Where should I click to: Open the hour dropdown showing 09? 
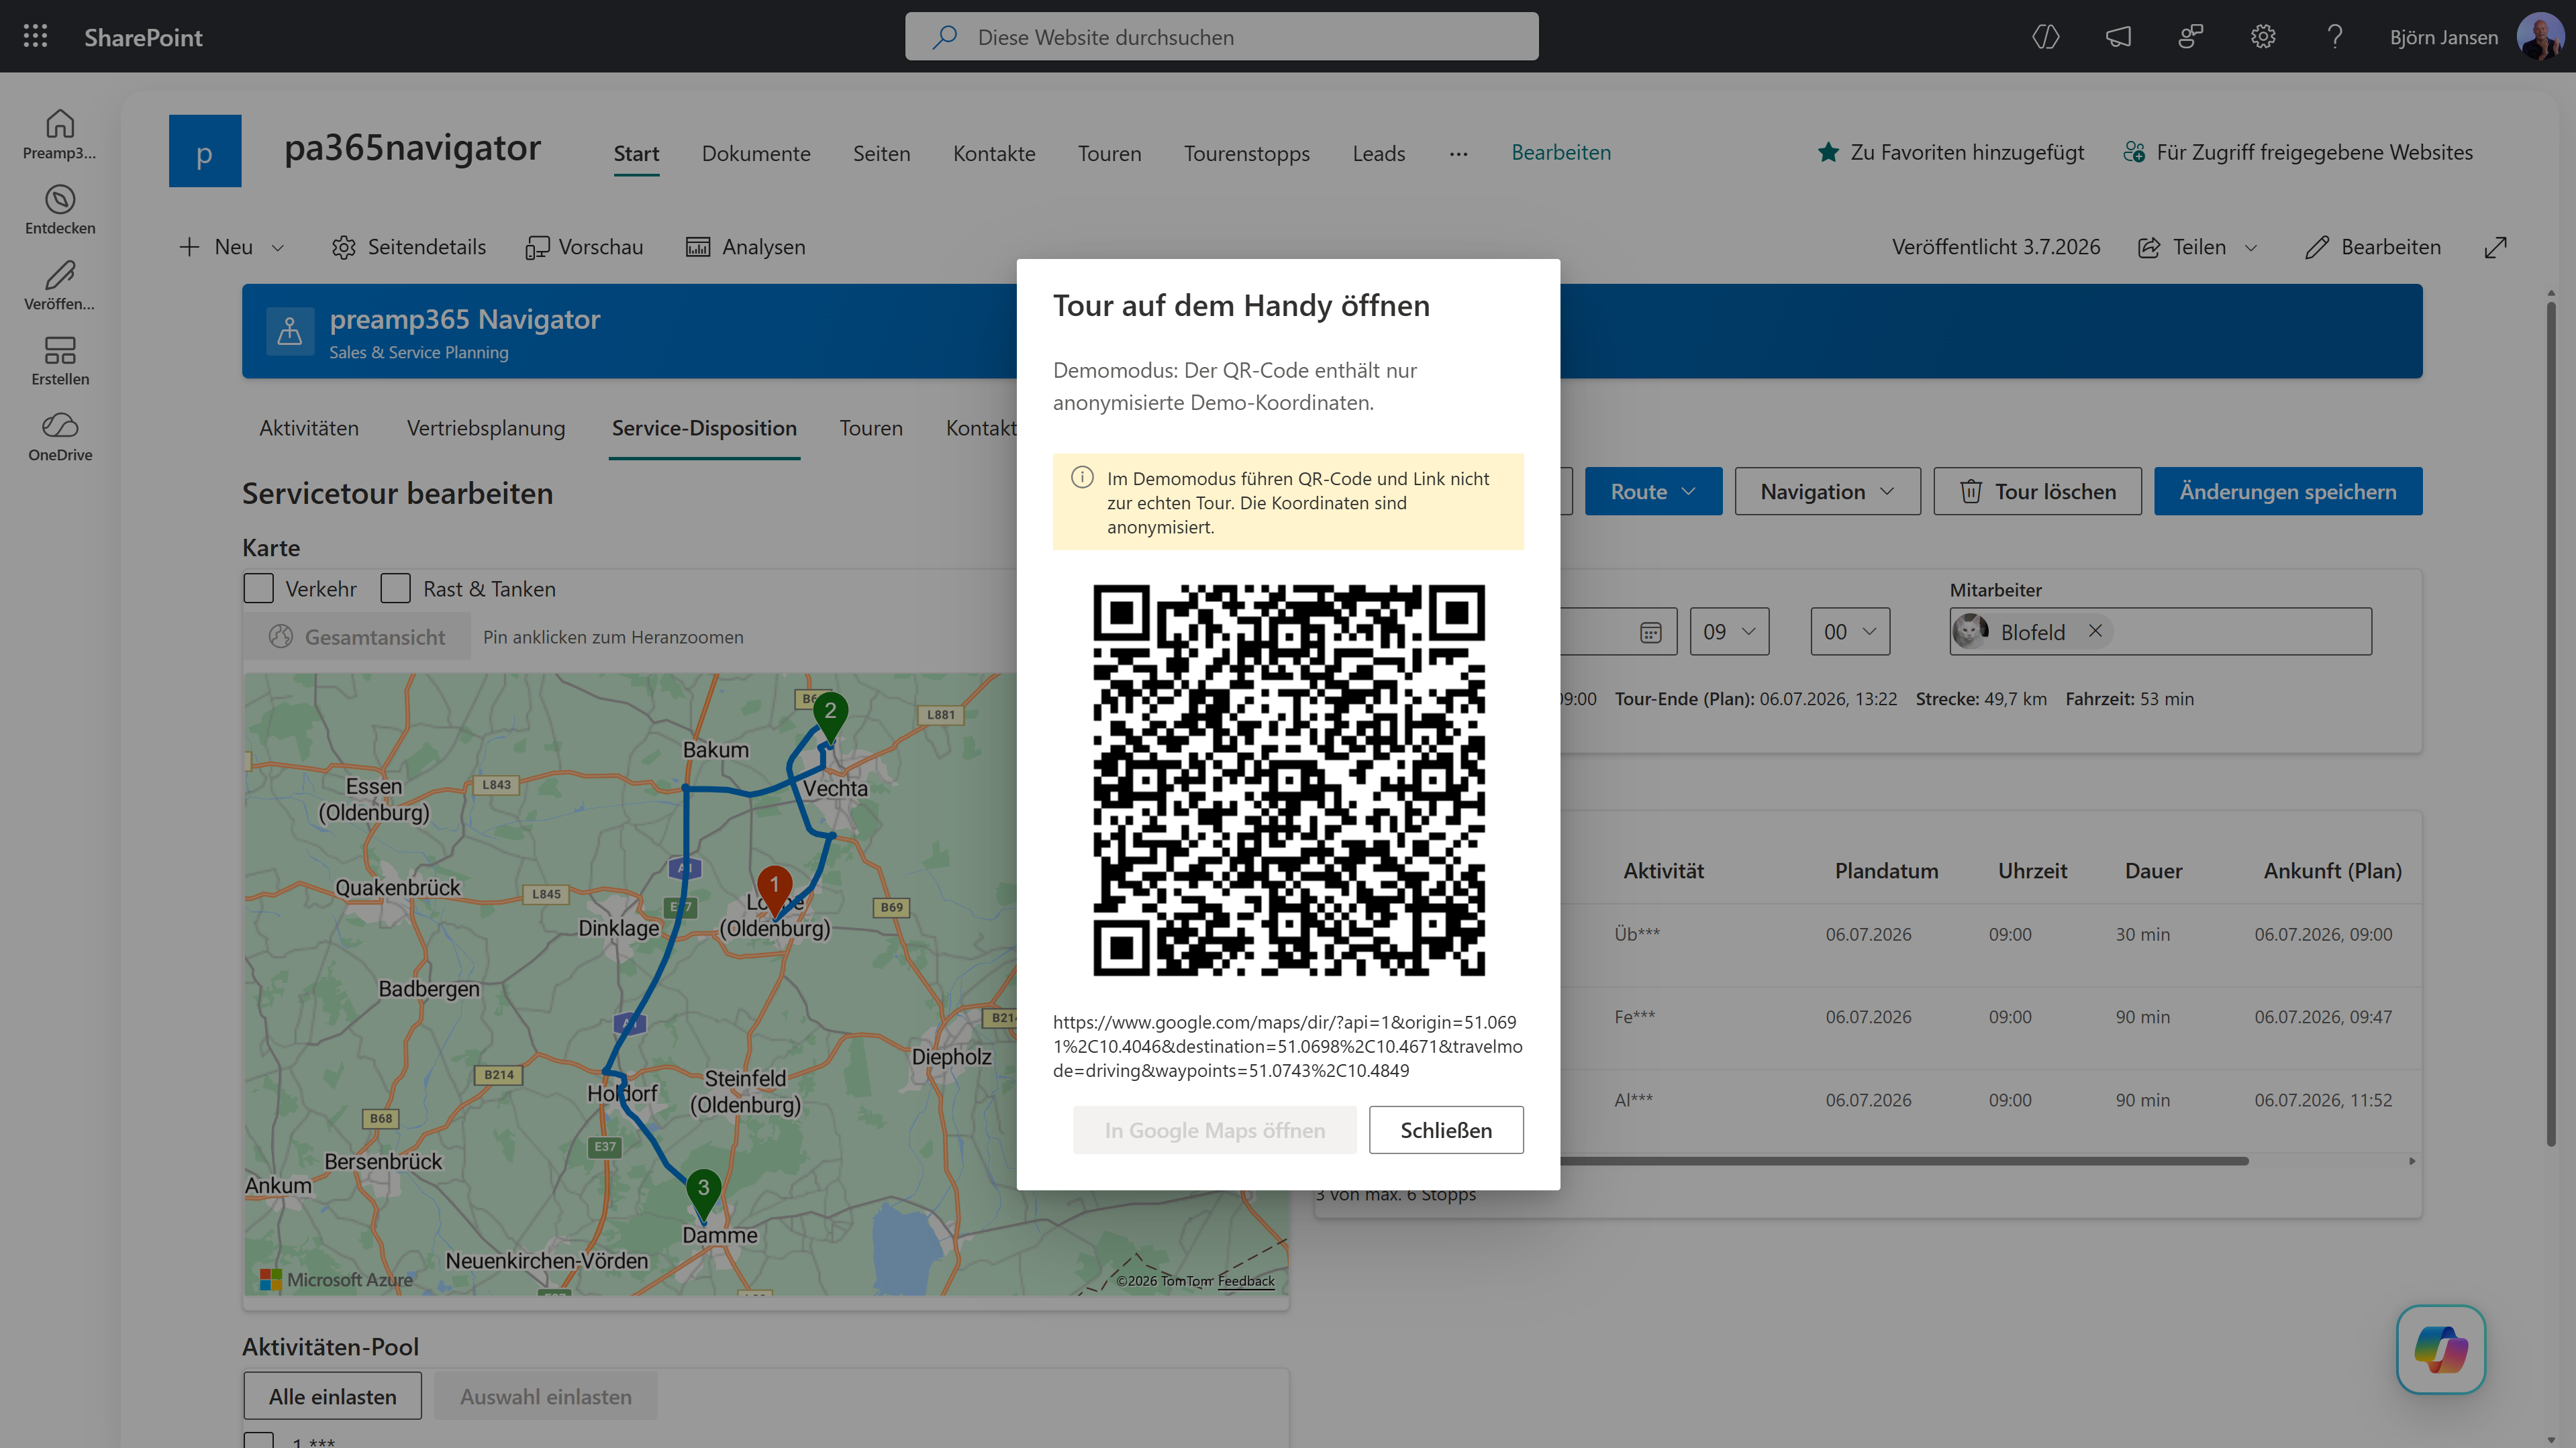click(x=1729, y=631)
